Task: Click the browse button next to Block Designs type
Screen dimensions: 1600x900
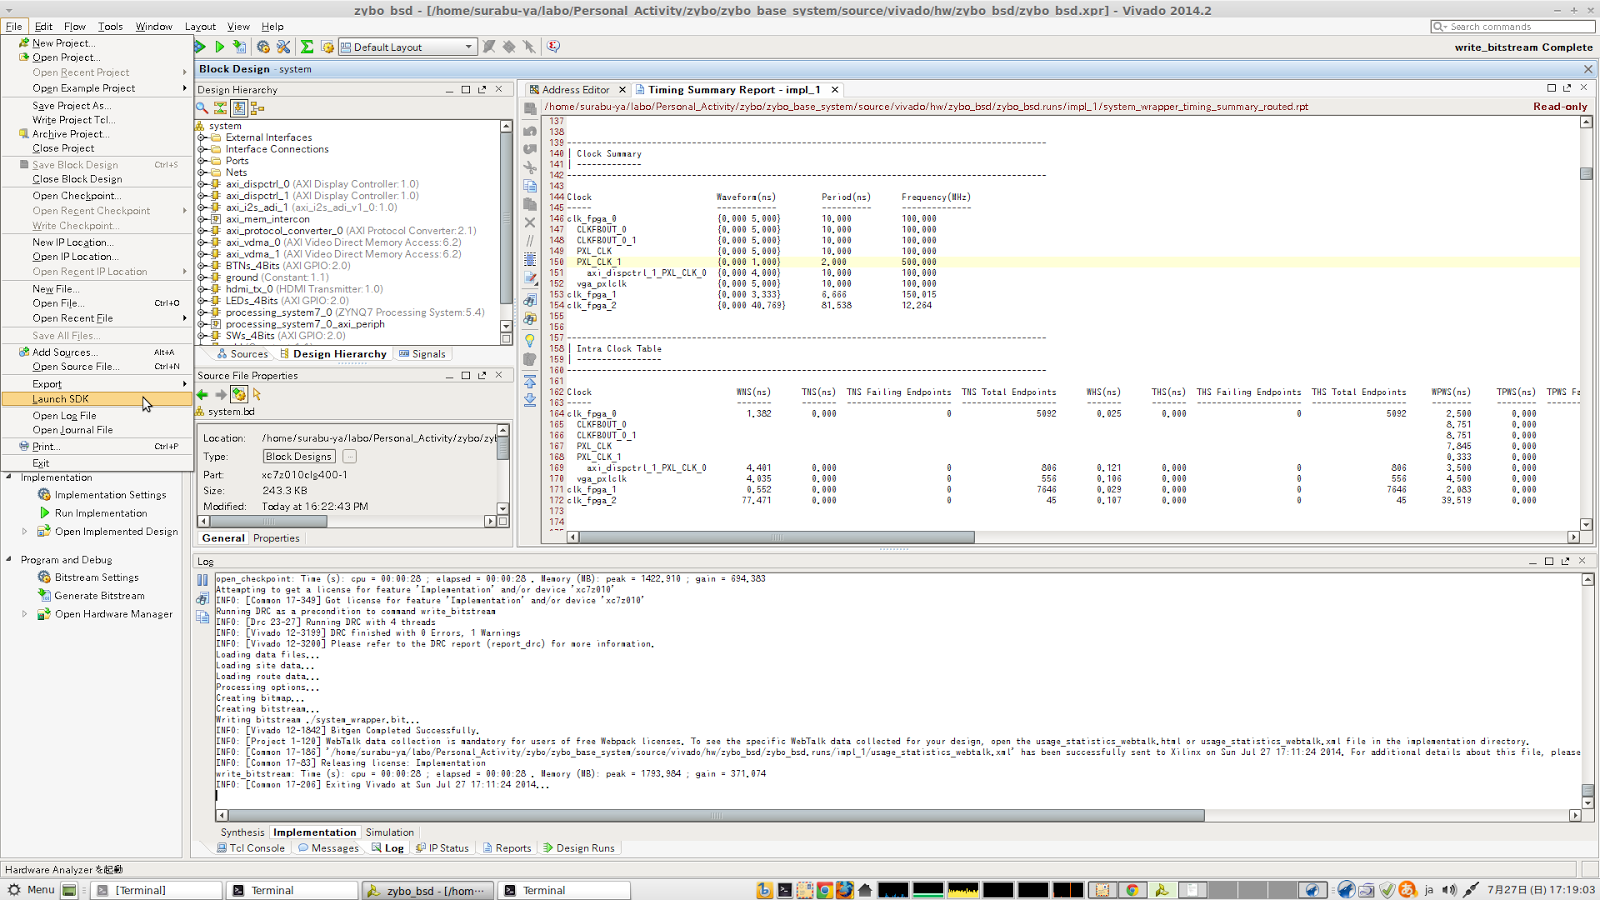Action: (x=350, y=457)
